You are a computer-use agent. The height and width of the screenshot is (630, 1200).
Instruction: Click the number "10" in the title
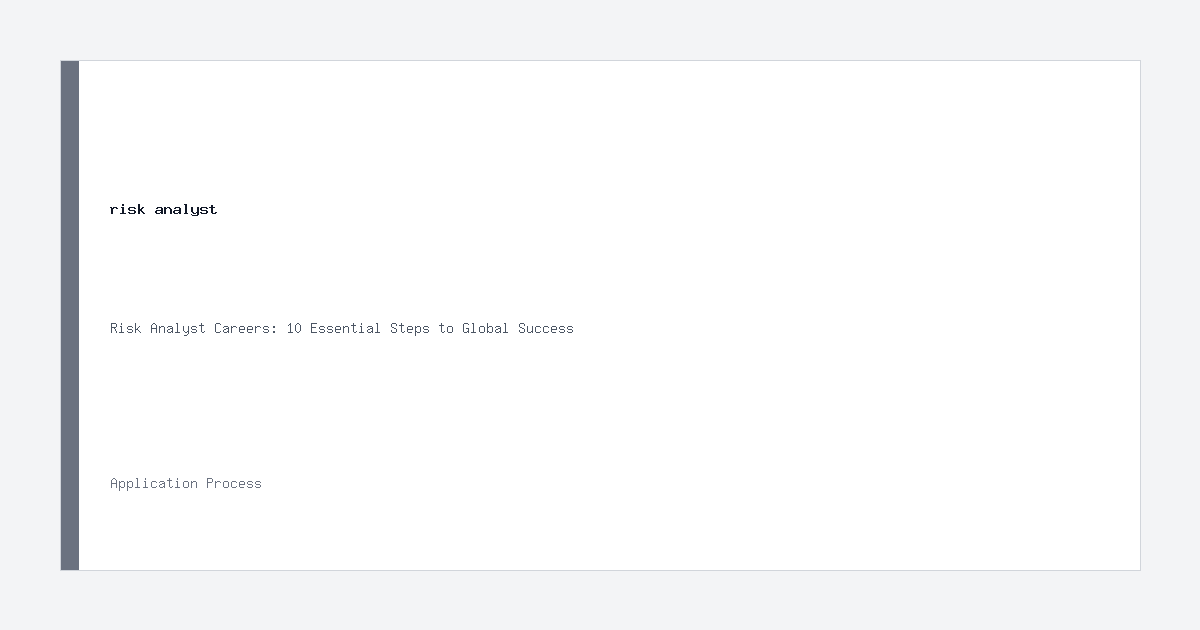(294, 328)
